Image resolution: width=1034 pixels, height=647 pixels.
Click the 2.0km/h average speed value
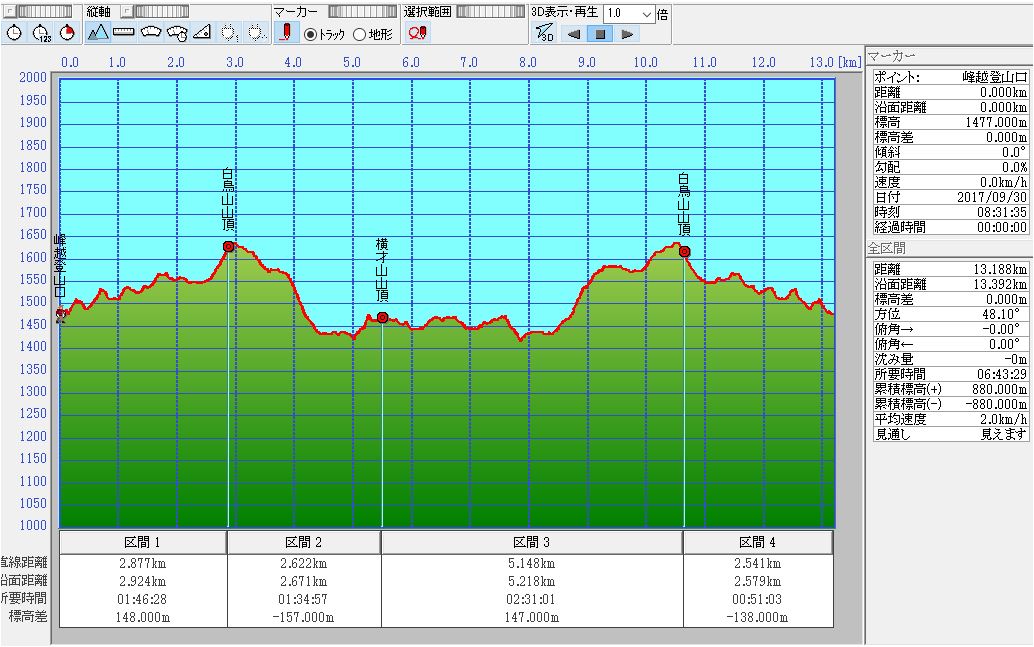point(1004,419)
